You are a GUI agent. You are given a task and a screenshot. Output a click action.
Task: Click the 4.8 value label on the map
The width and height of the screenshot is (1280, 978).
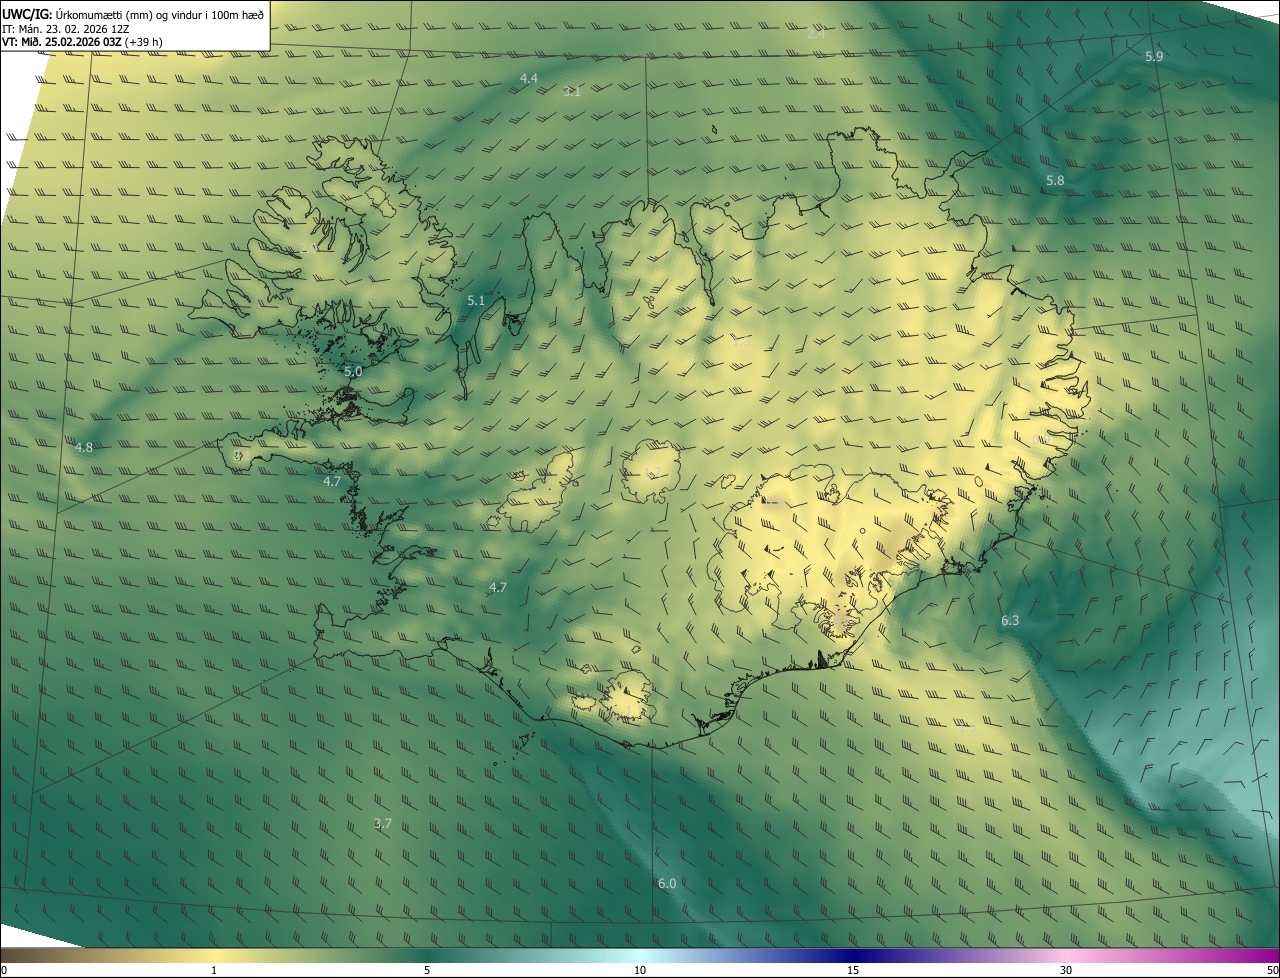point(84,447)
